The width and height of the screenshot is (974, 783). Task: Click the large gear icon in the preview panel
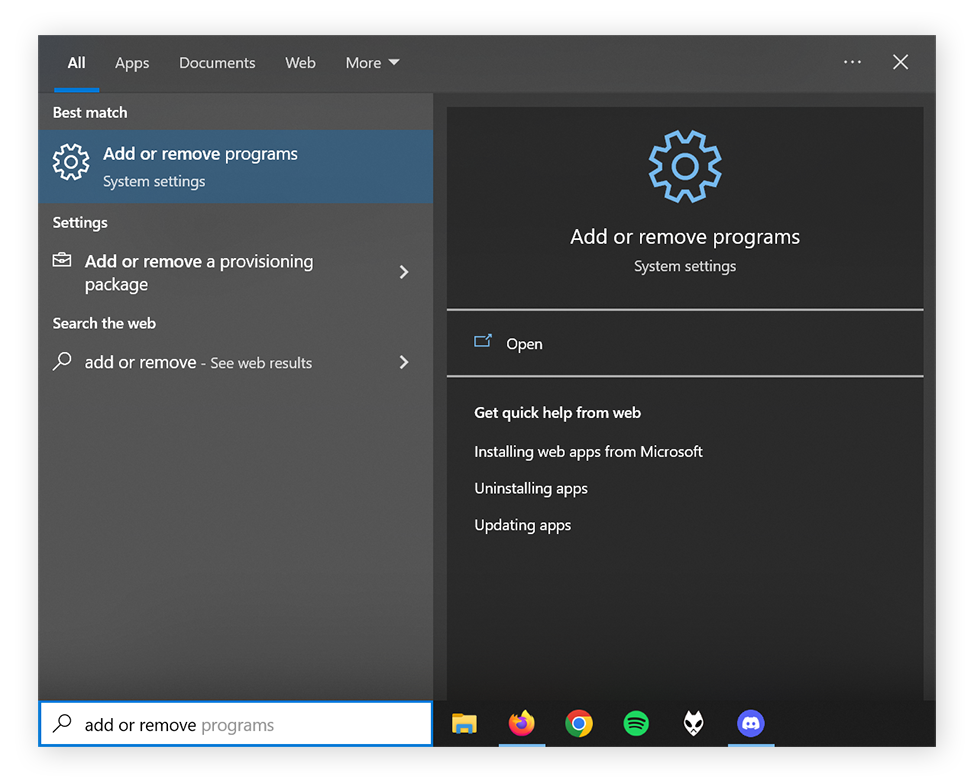pyautogui.click(x=684, y=166)
